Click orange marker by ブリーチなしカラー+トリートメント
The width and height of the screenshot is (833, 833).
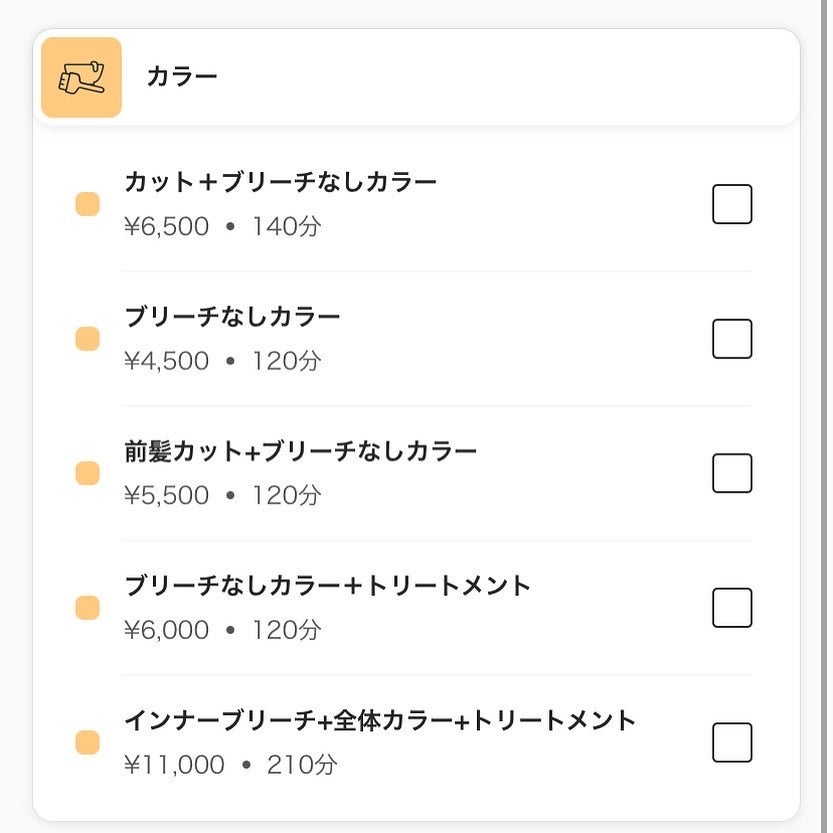pyautogui.click(x=88, y=607)
